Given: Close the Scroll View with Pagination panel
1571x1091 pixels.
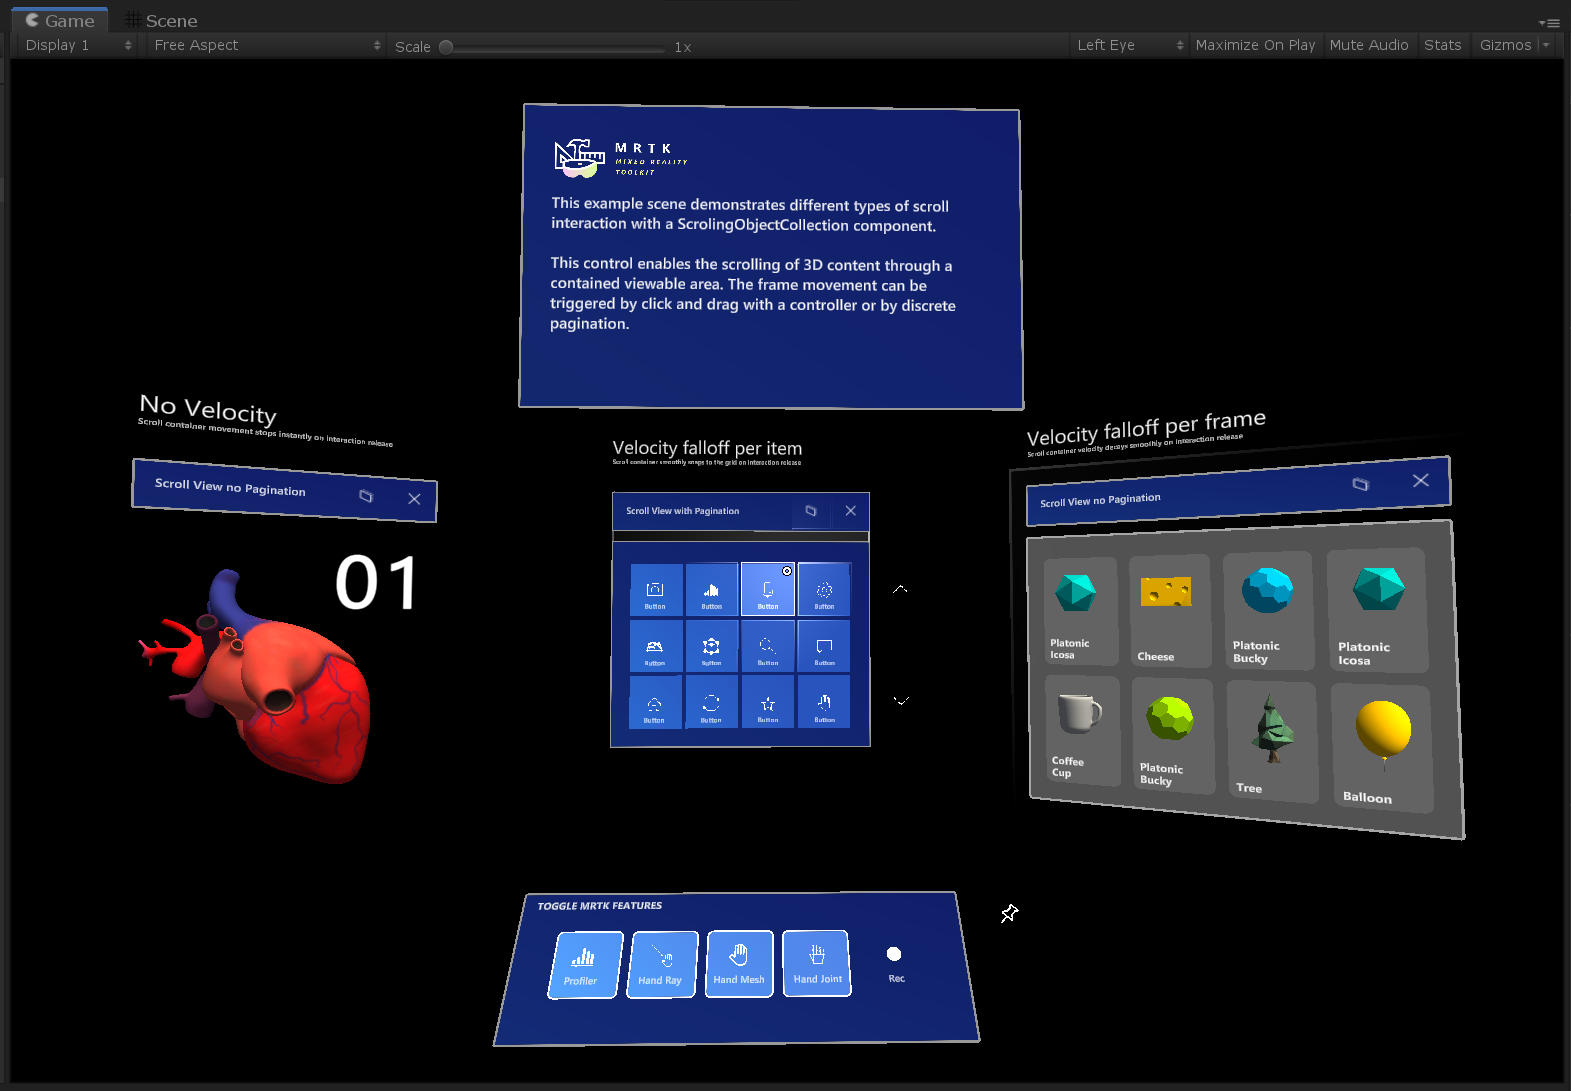Looking at the screenshot, I should (x=851, y=511).
